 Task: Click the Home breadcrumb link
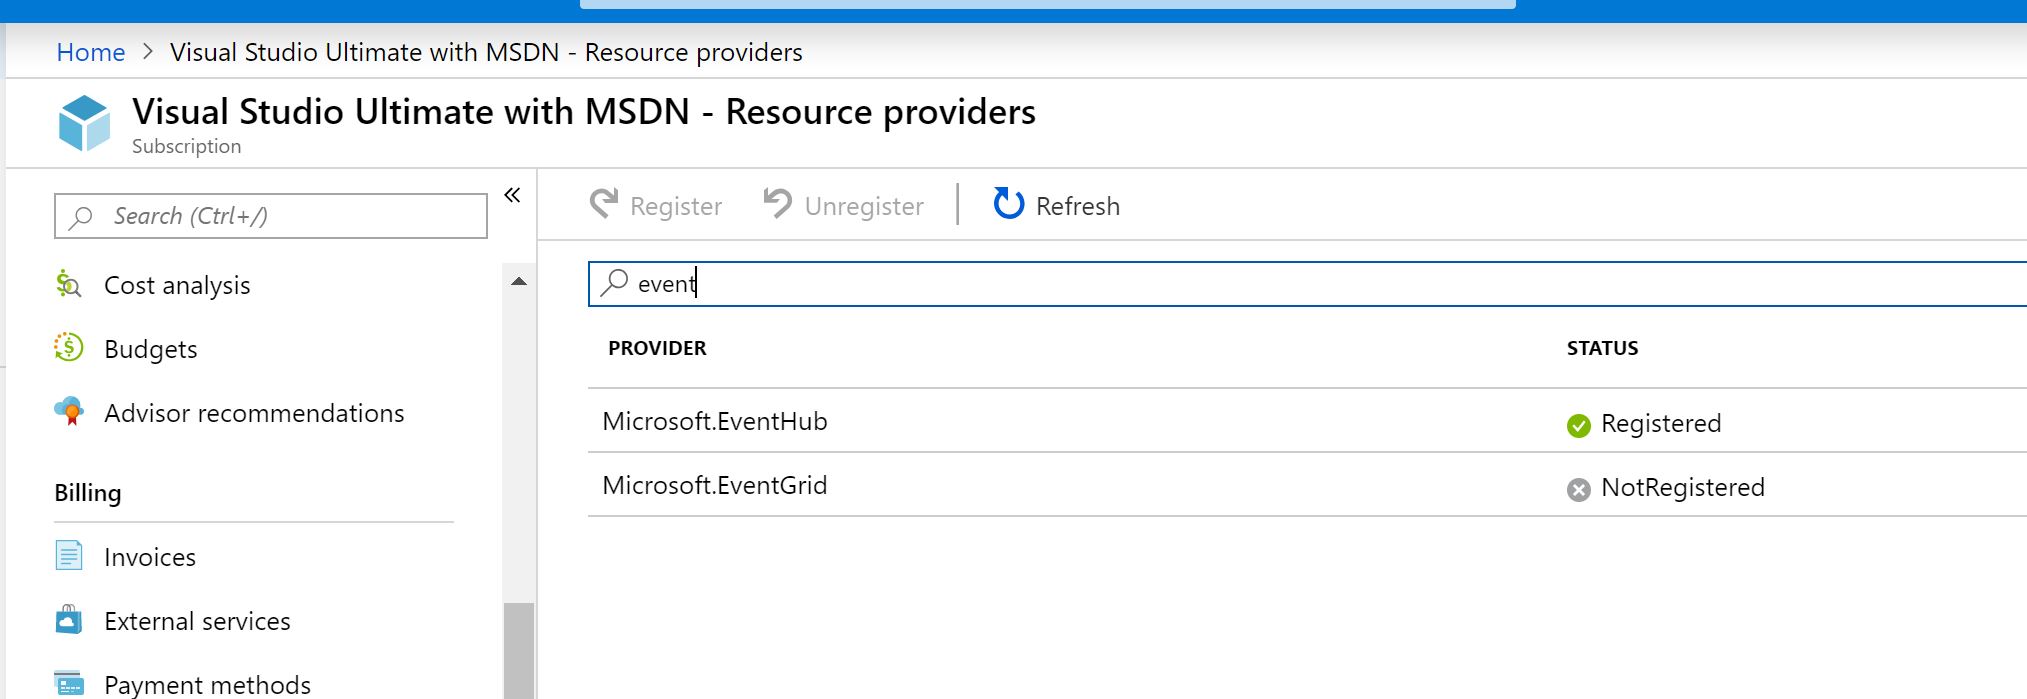(90, 52)
